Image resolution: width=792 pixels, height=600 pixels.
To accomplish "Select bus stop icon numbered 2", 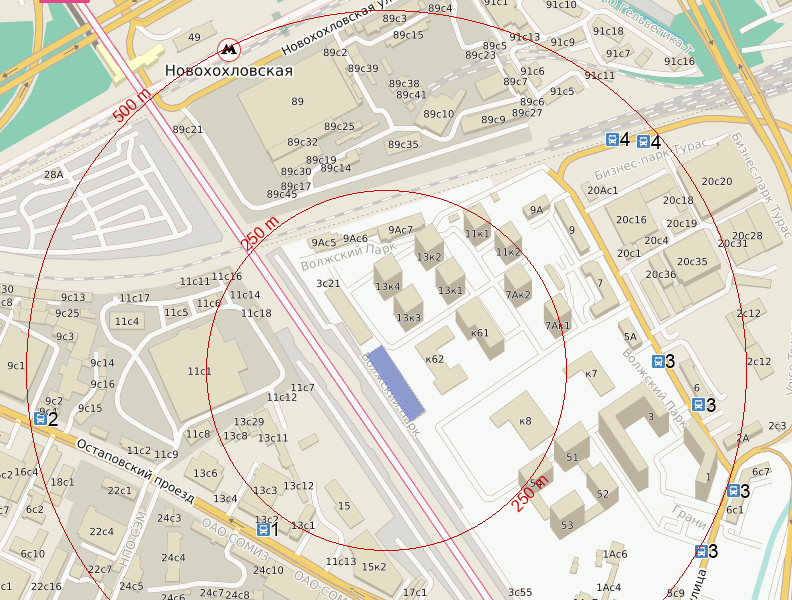I will point(40,419).
